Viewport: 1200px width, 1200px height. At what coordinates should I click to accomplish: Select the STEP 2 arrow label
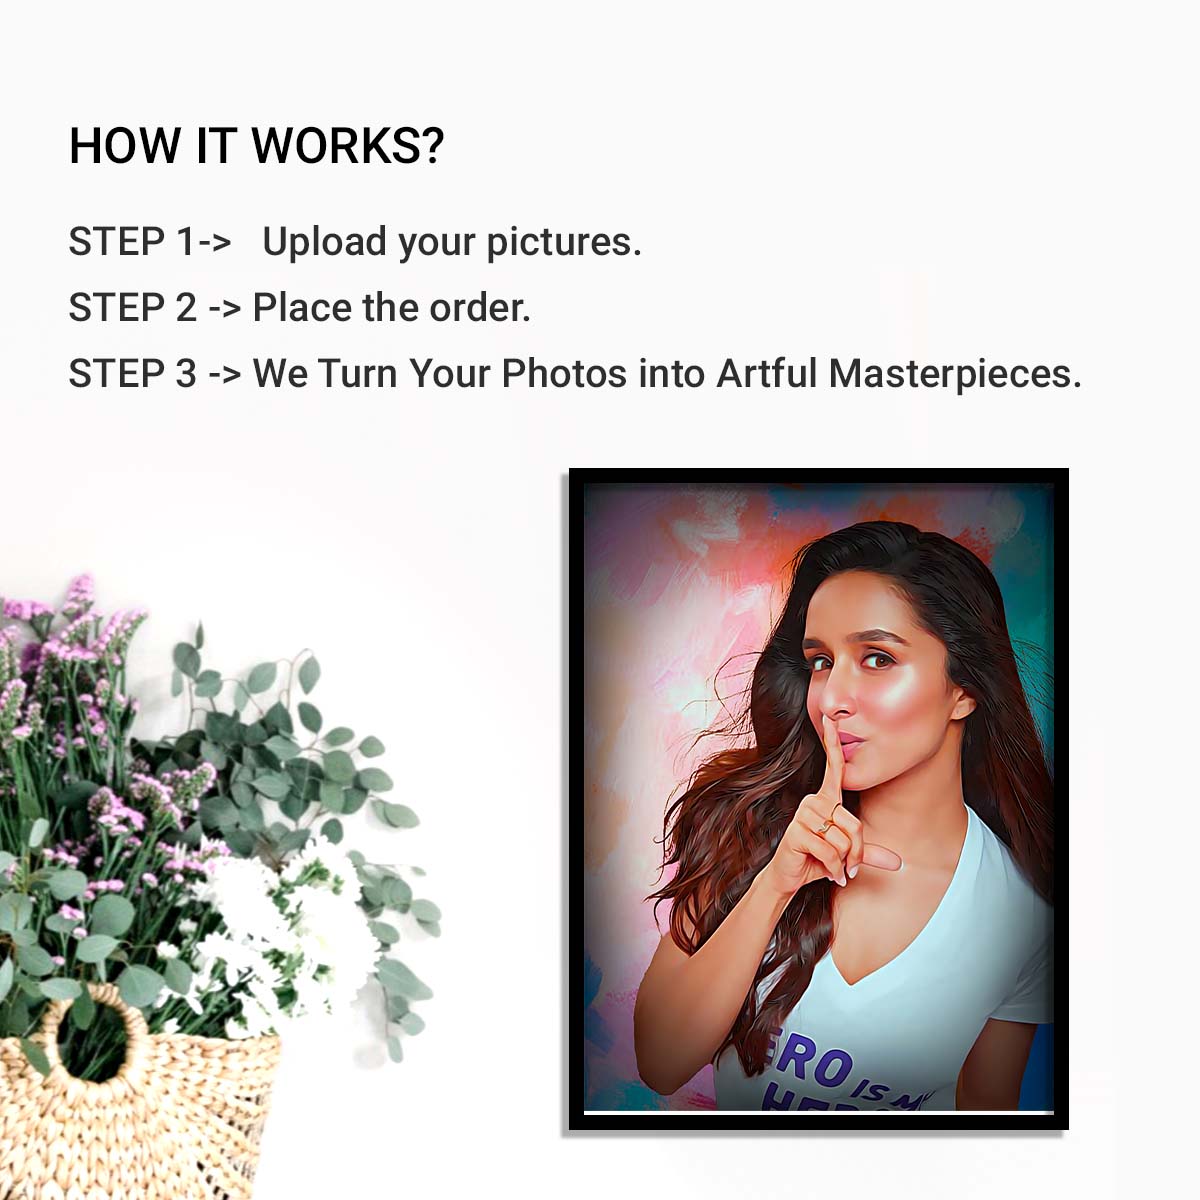coord(155,308)
